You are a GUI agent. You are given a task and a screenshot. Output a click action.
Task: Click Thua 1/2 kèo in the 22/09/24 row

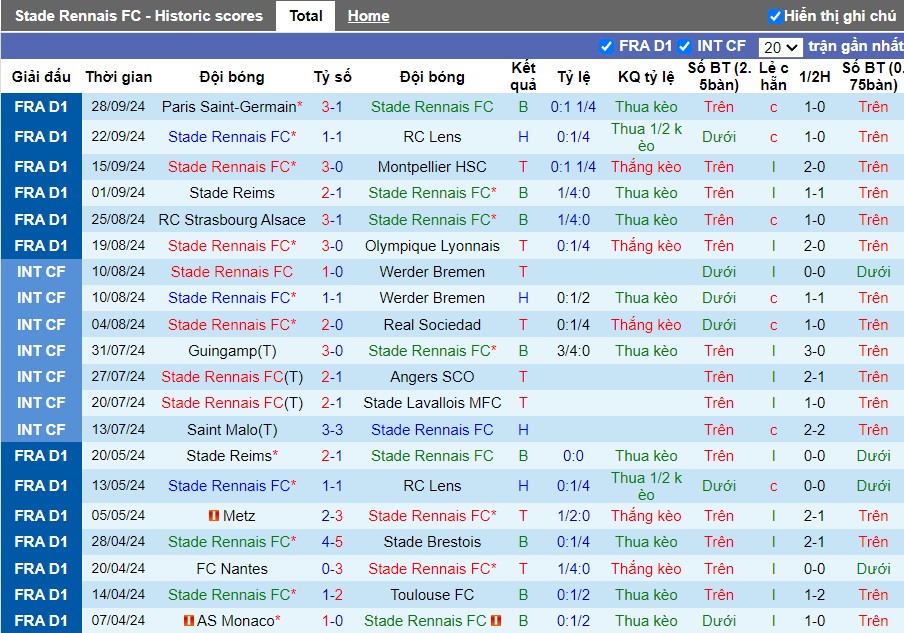pyautogui.click(x=646, y=137)
